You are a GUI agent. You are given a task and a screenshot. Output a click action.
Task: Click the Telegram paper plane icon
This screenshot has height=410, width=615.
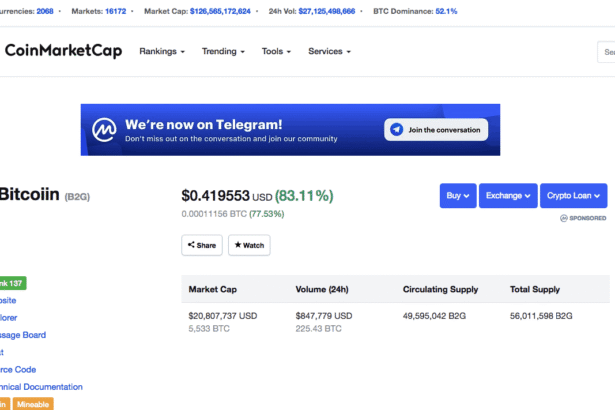coord(397,129)
